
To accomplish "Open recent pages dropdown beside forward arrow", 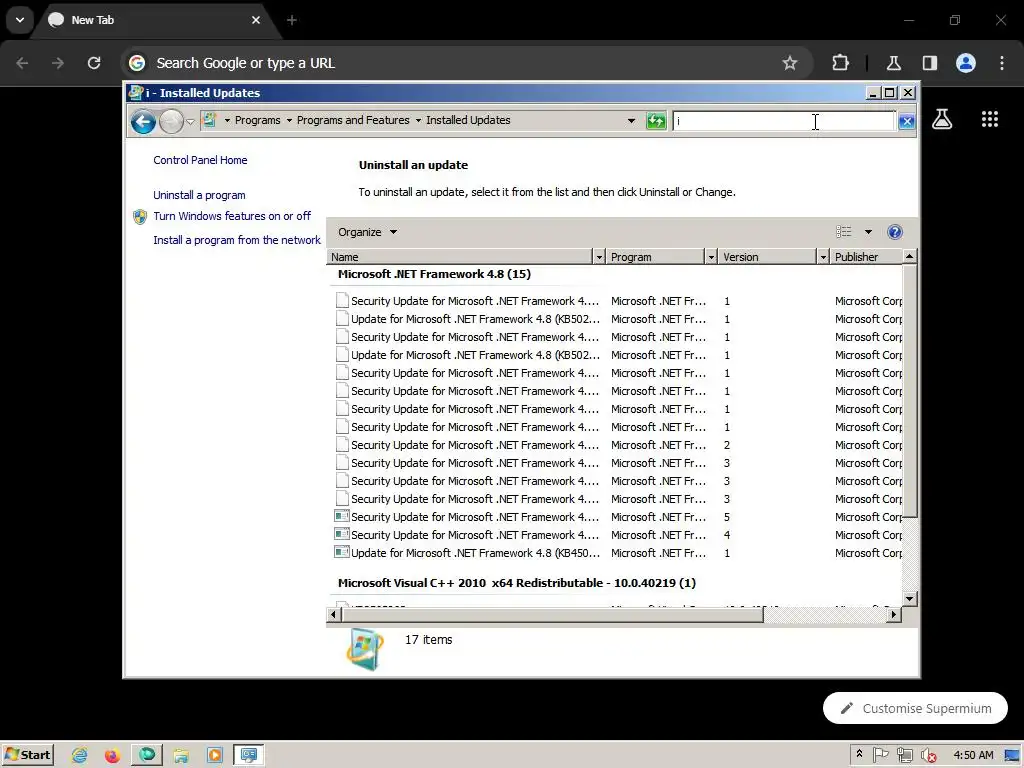I will click(190, 121).
